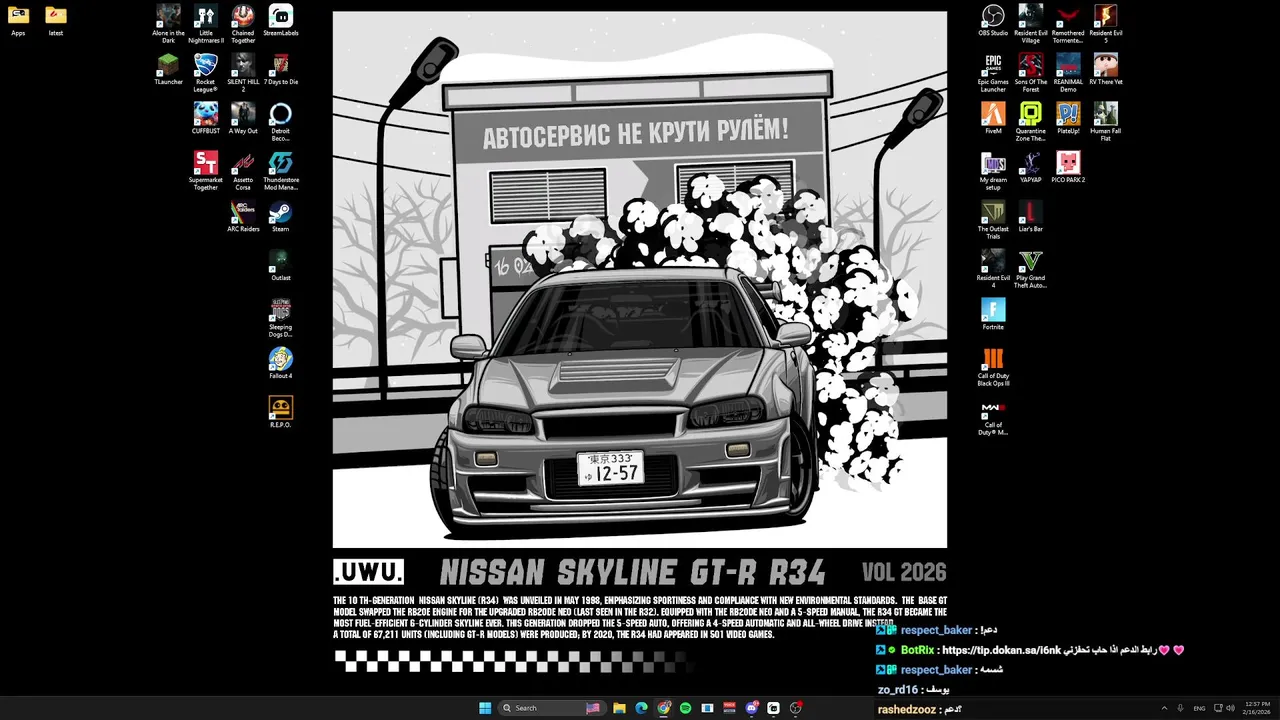Switch to Google Chrome on the taskbar
This screenshot has width=1280, height=720.
(x=664, y=708)
